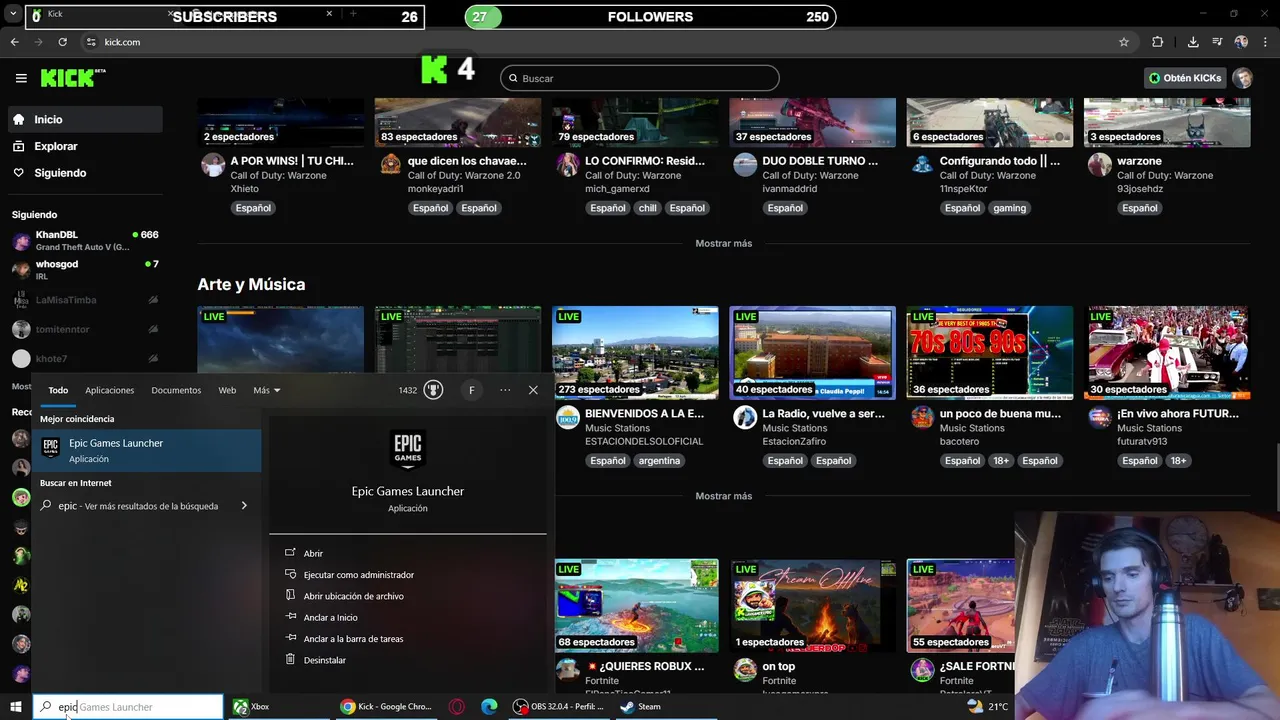Select the Documentos search tab
Screen dimensions: 1280x720
click(176, 390)
